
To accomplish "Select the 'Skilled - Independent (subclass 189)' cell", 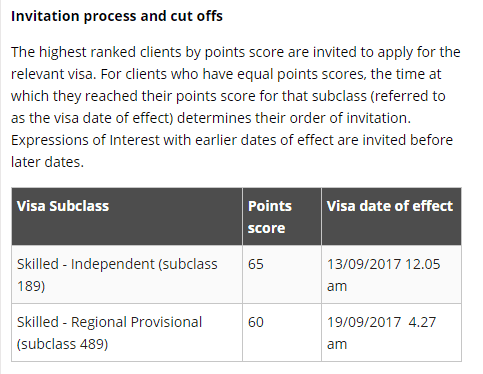I will [127, 275].
